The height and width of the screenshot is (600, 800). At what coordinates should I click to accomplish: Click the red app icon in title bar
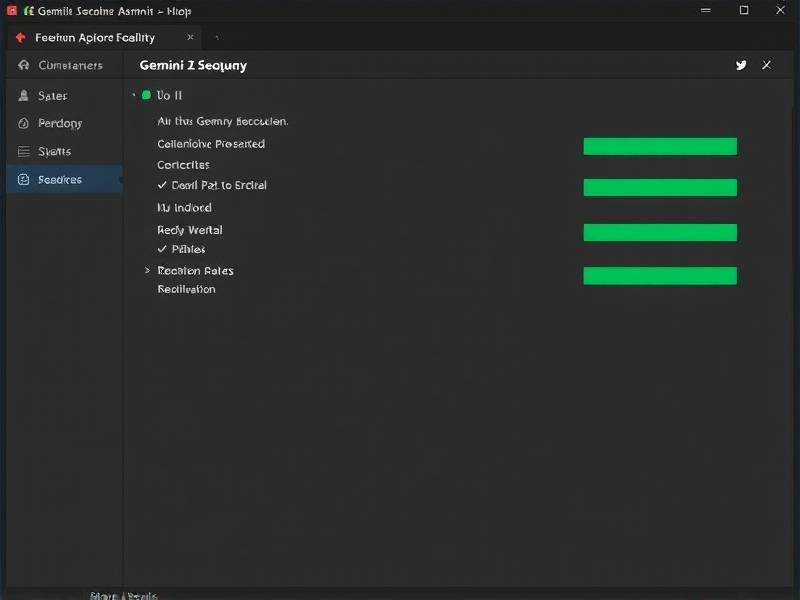12,11
